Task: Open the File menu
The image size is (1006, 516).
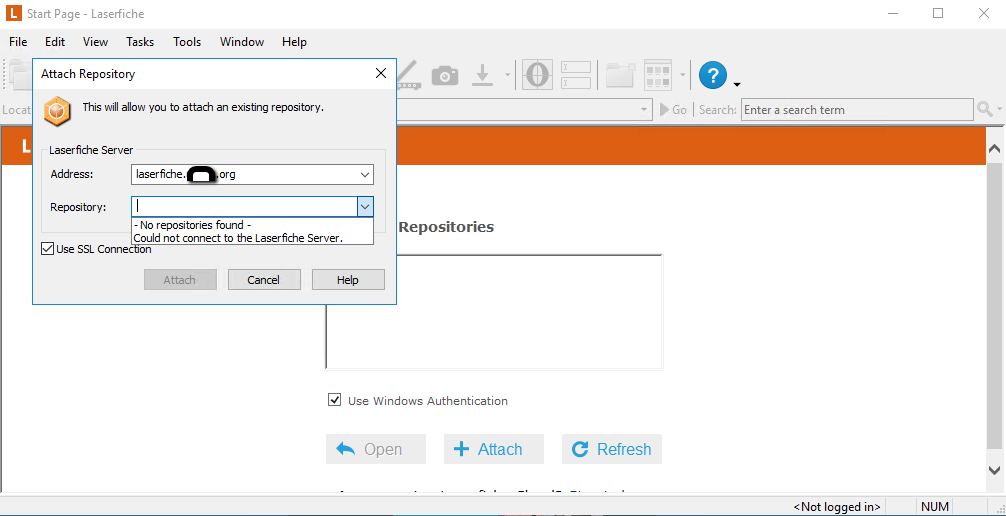Action: tap(18, 42)
